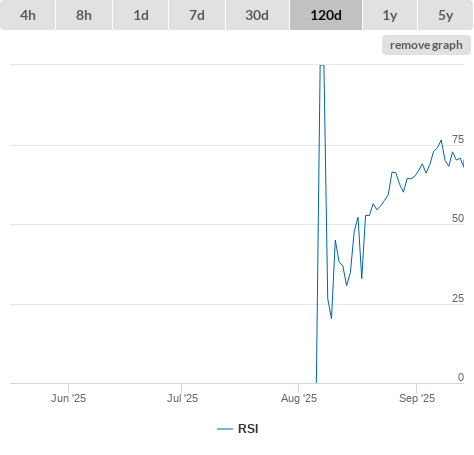Click the 50 y-axis value label
The image size is (474, 455).
(x=458, y=218)
